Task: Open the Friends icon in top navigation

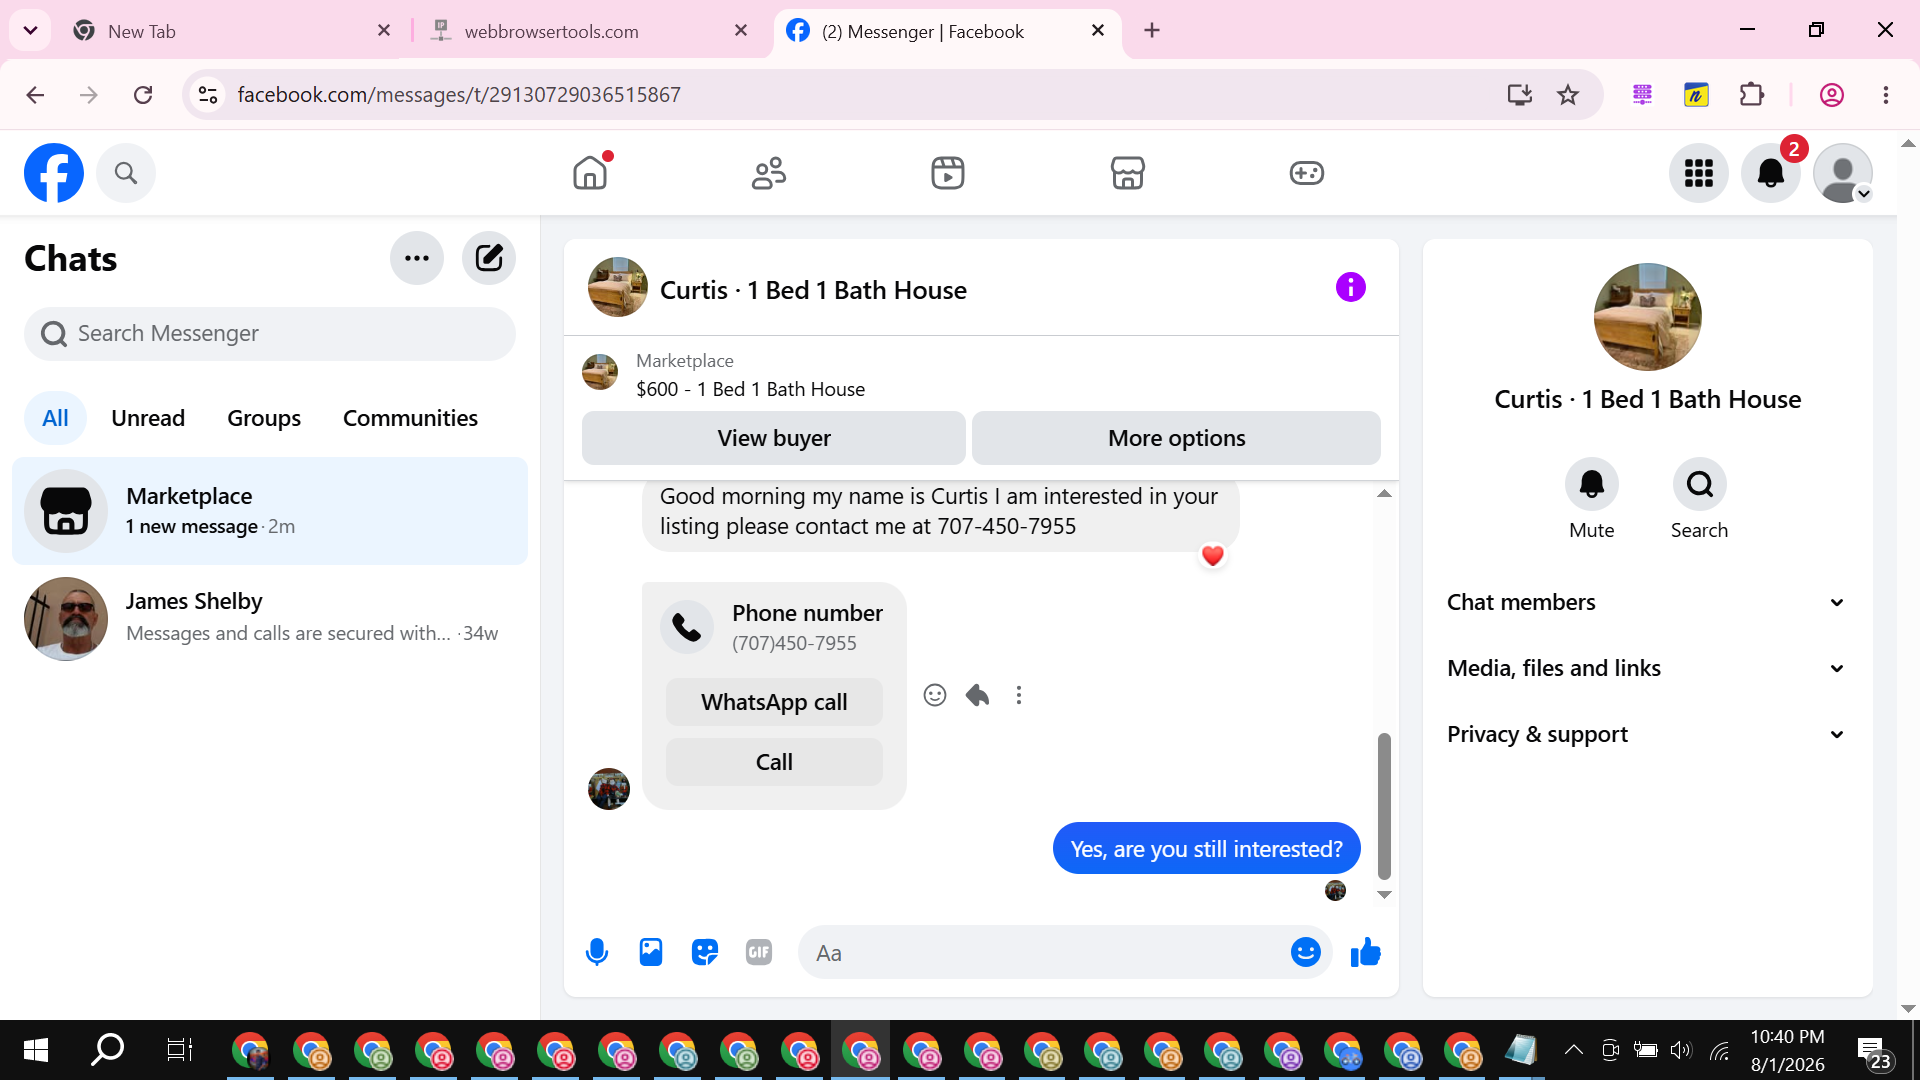Action: (x=769, y=173)
